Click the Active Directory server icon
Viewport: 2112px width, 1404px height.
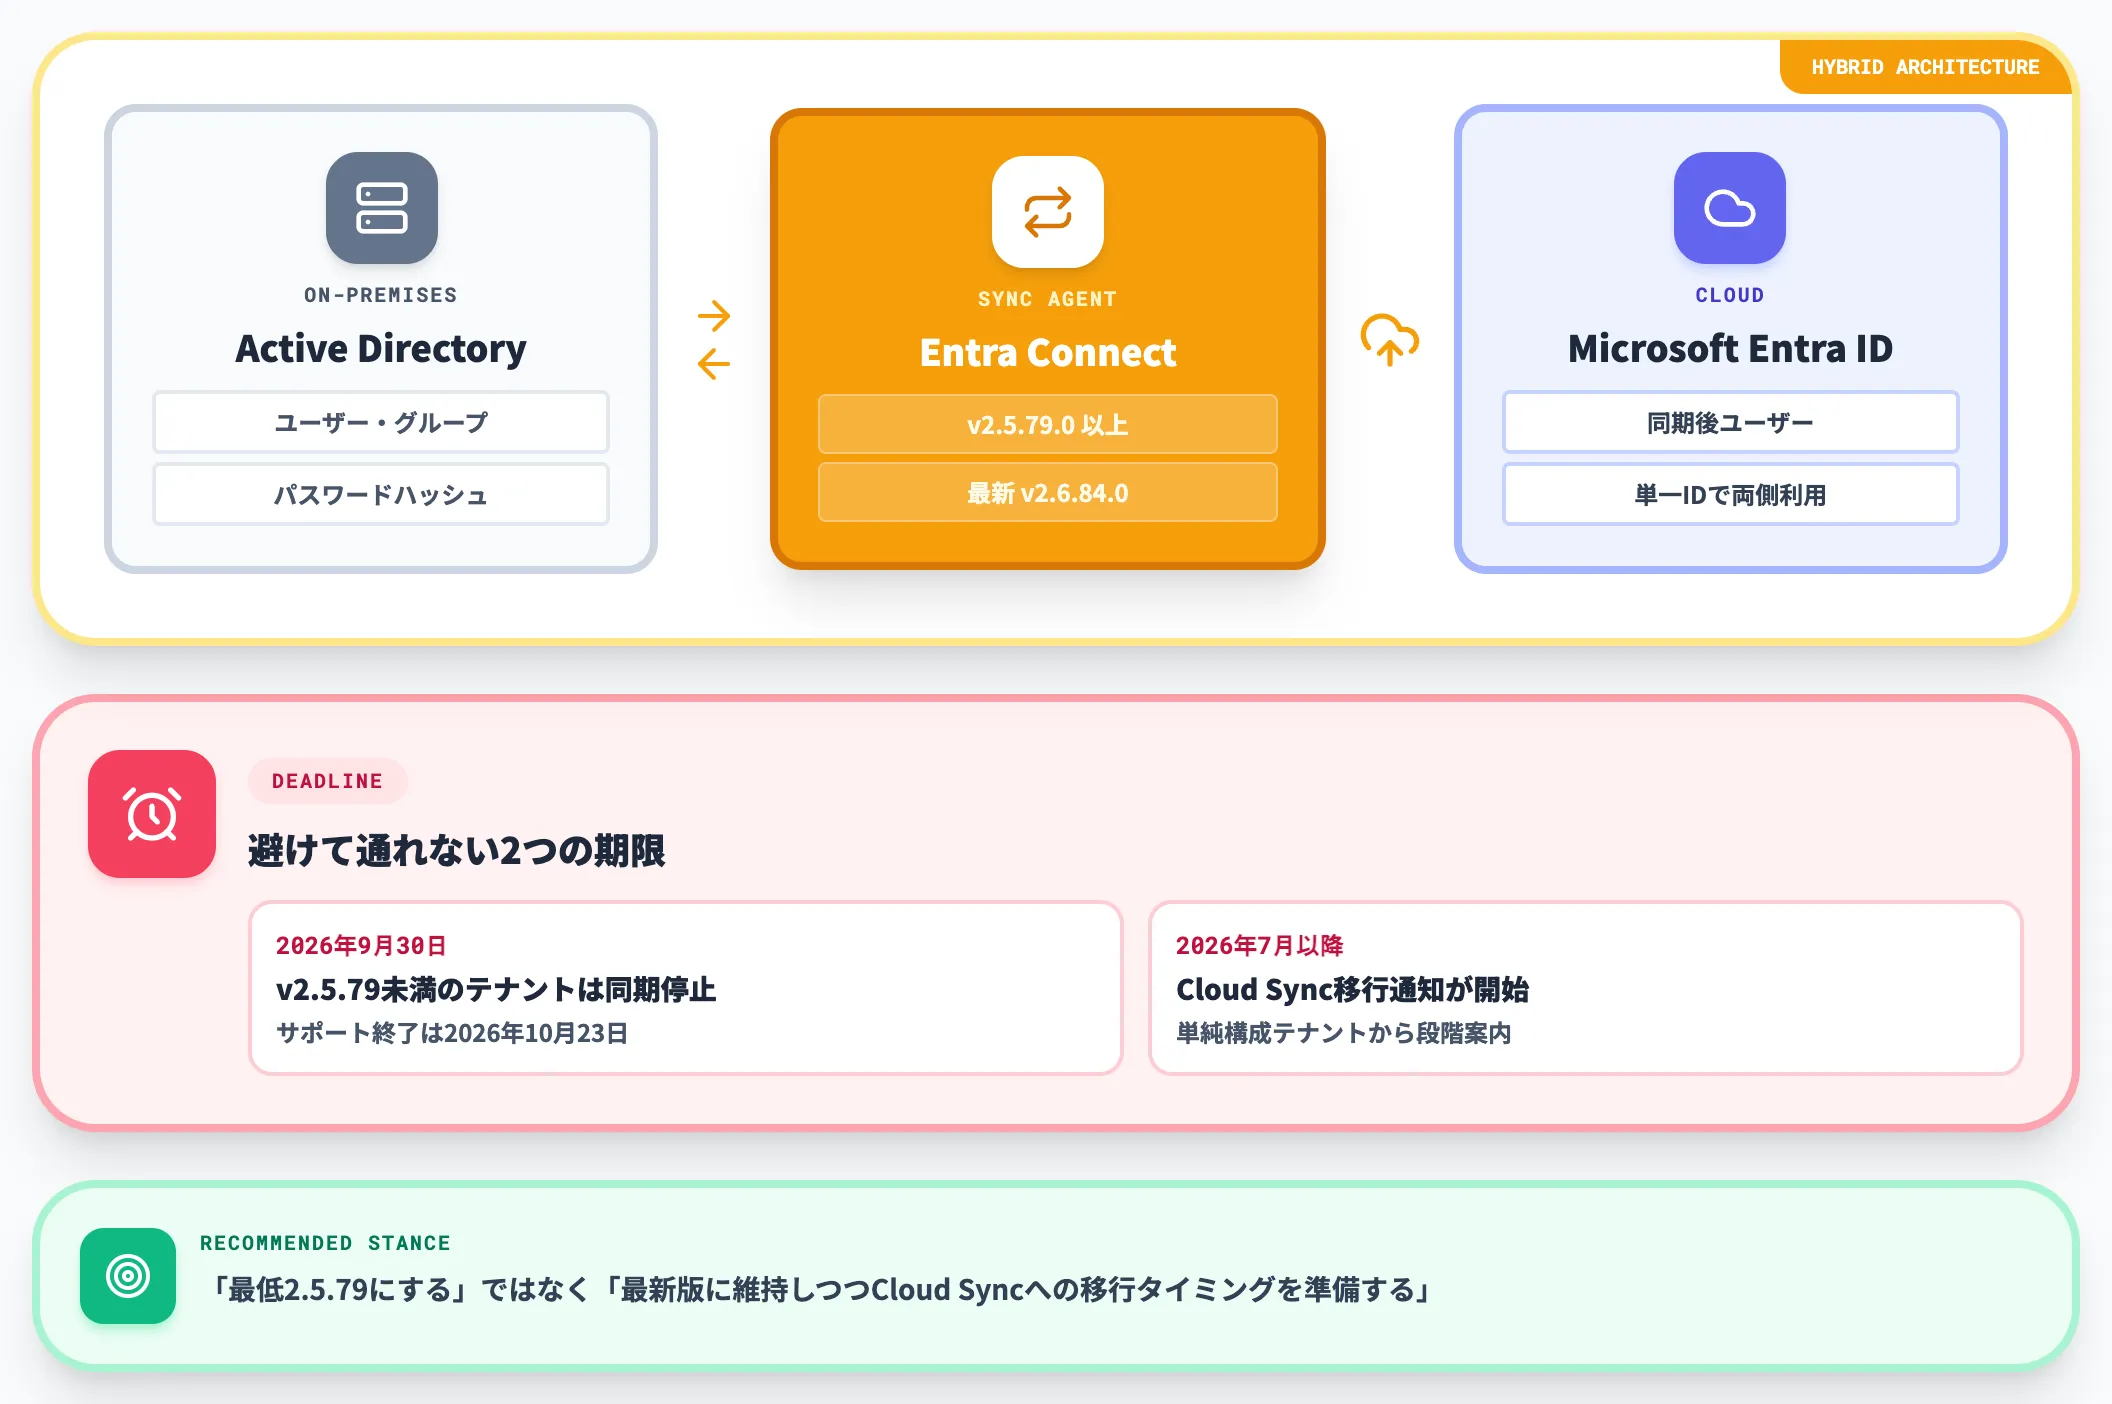pos(381,208)
